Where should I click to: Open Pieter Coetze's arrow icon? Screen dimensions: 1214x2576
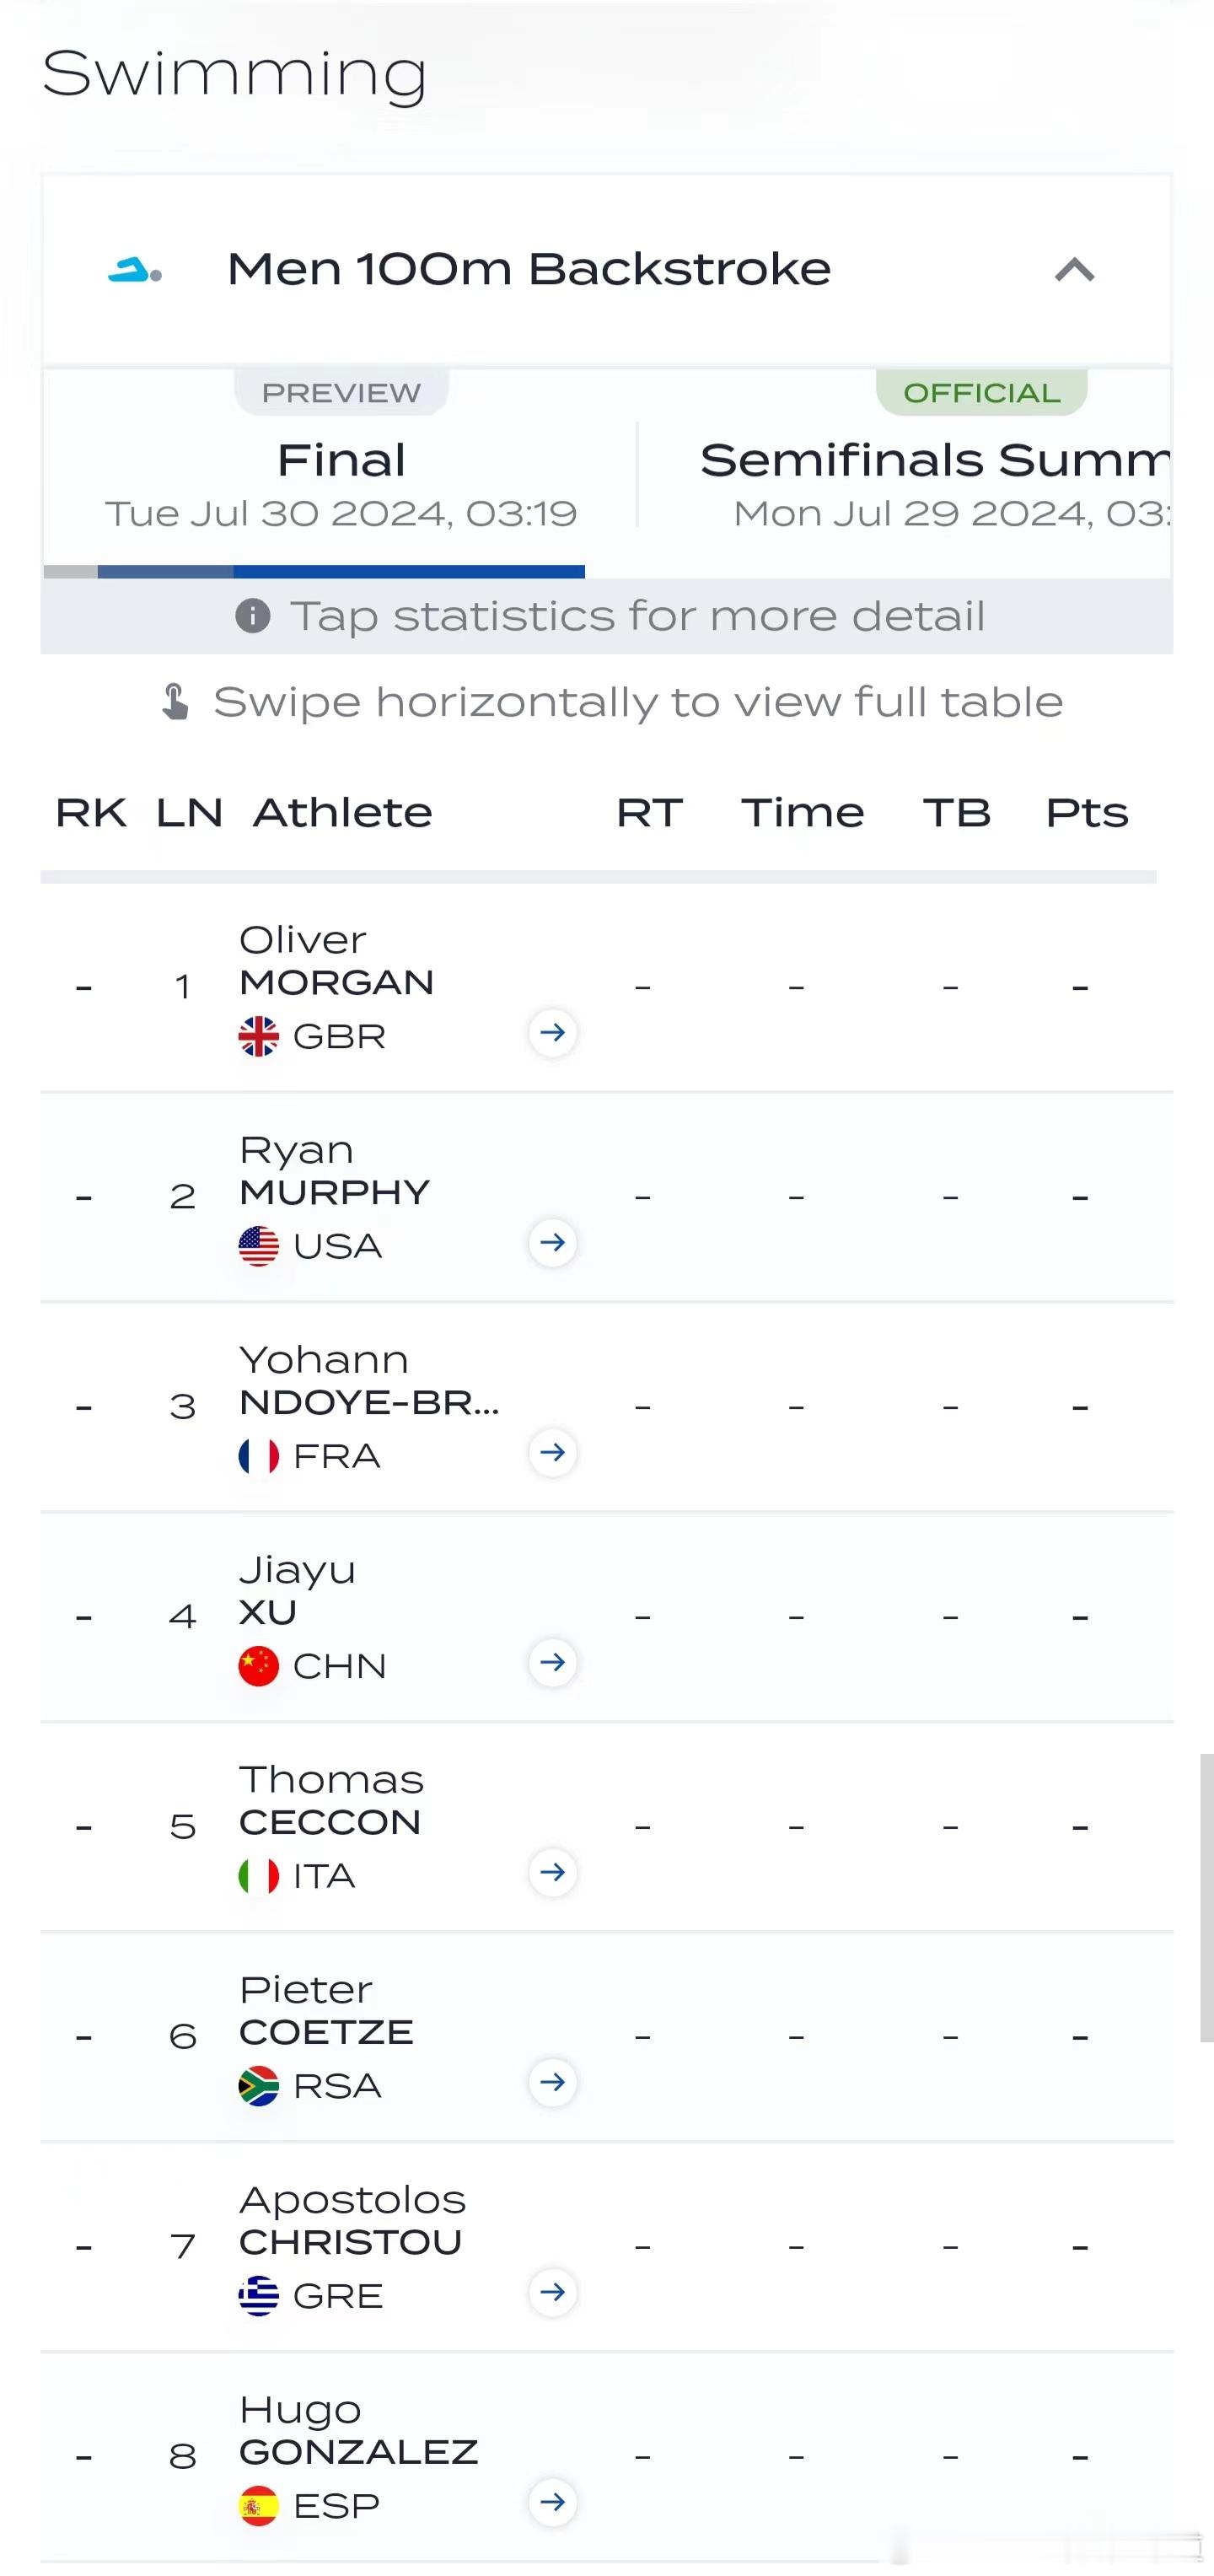[552, 2083]
